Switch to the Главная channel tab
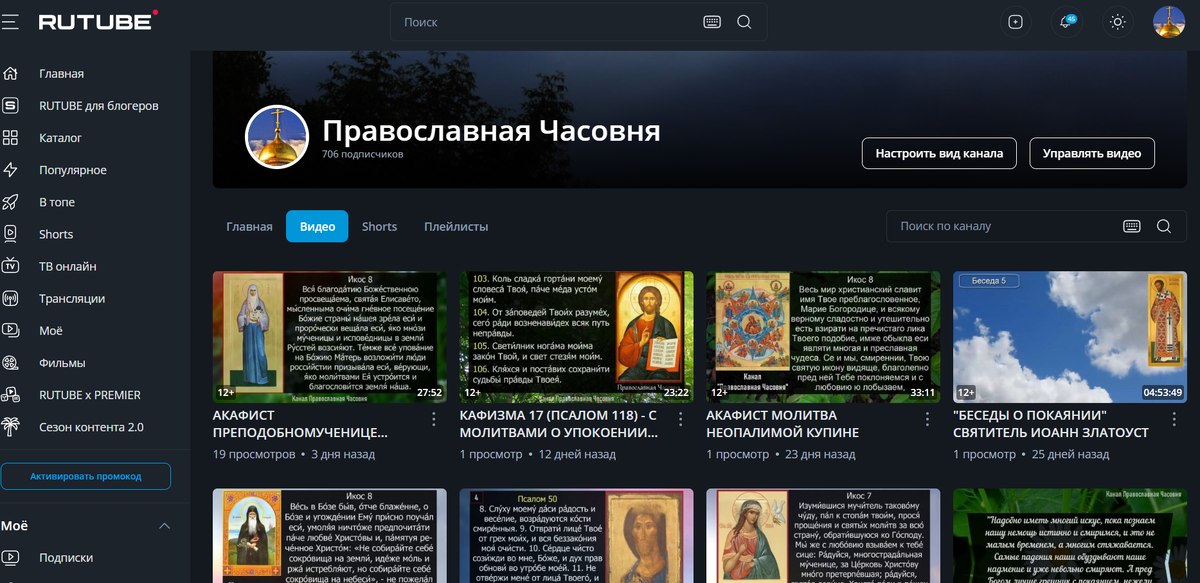Viewport: 1200px width, 583px height. click(249, 227)
